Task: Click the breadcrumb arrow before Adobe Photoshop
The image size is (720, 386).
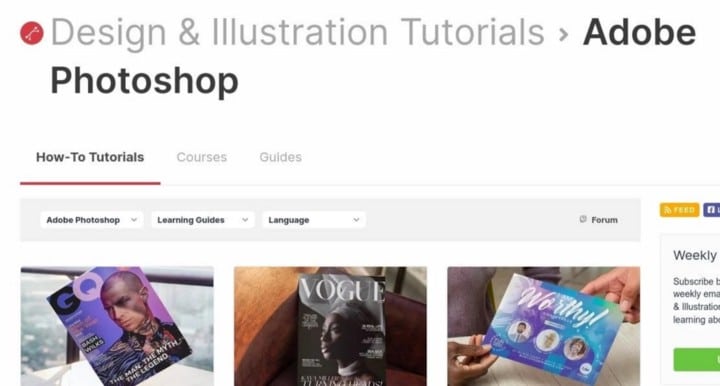Action: pos(563,34)
